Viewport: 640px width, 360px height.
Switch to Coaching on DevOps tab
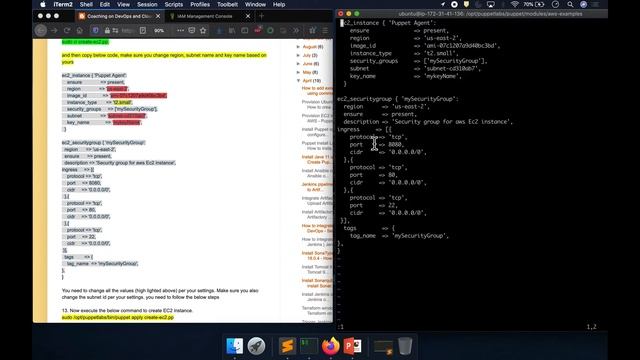coord(119,16)
